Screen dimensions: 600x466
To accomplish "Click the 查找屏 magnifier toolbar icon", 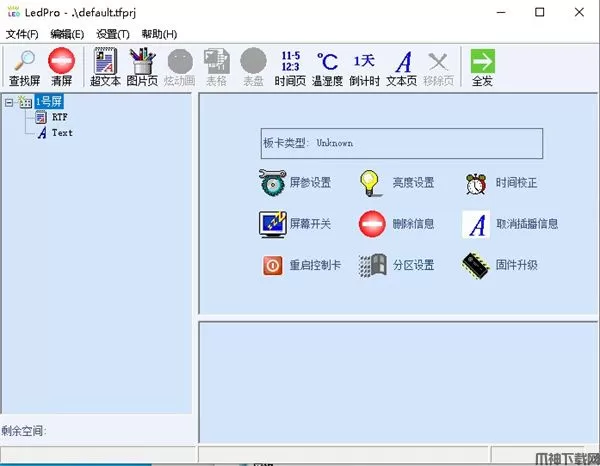I will pos(24,61).
